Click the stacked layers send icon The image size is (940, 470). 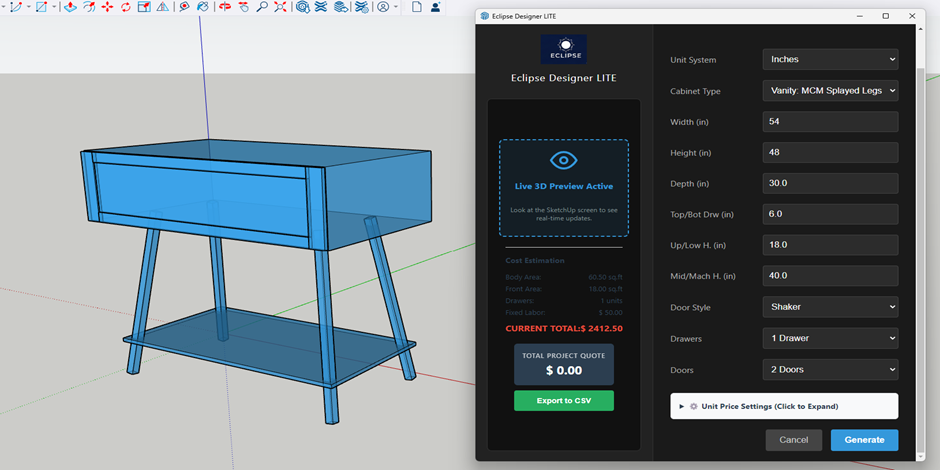coord(341,7)
